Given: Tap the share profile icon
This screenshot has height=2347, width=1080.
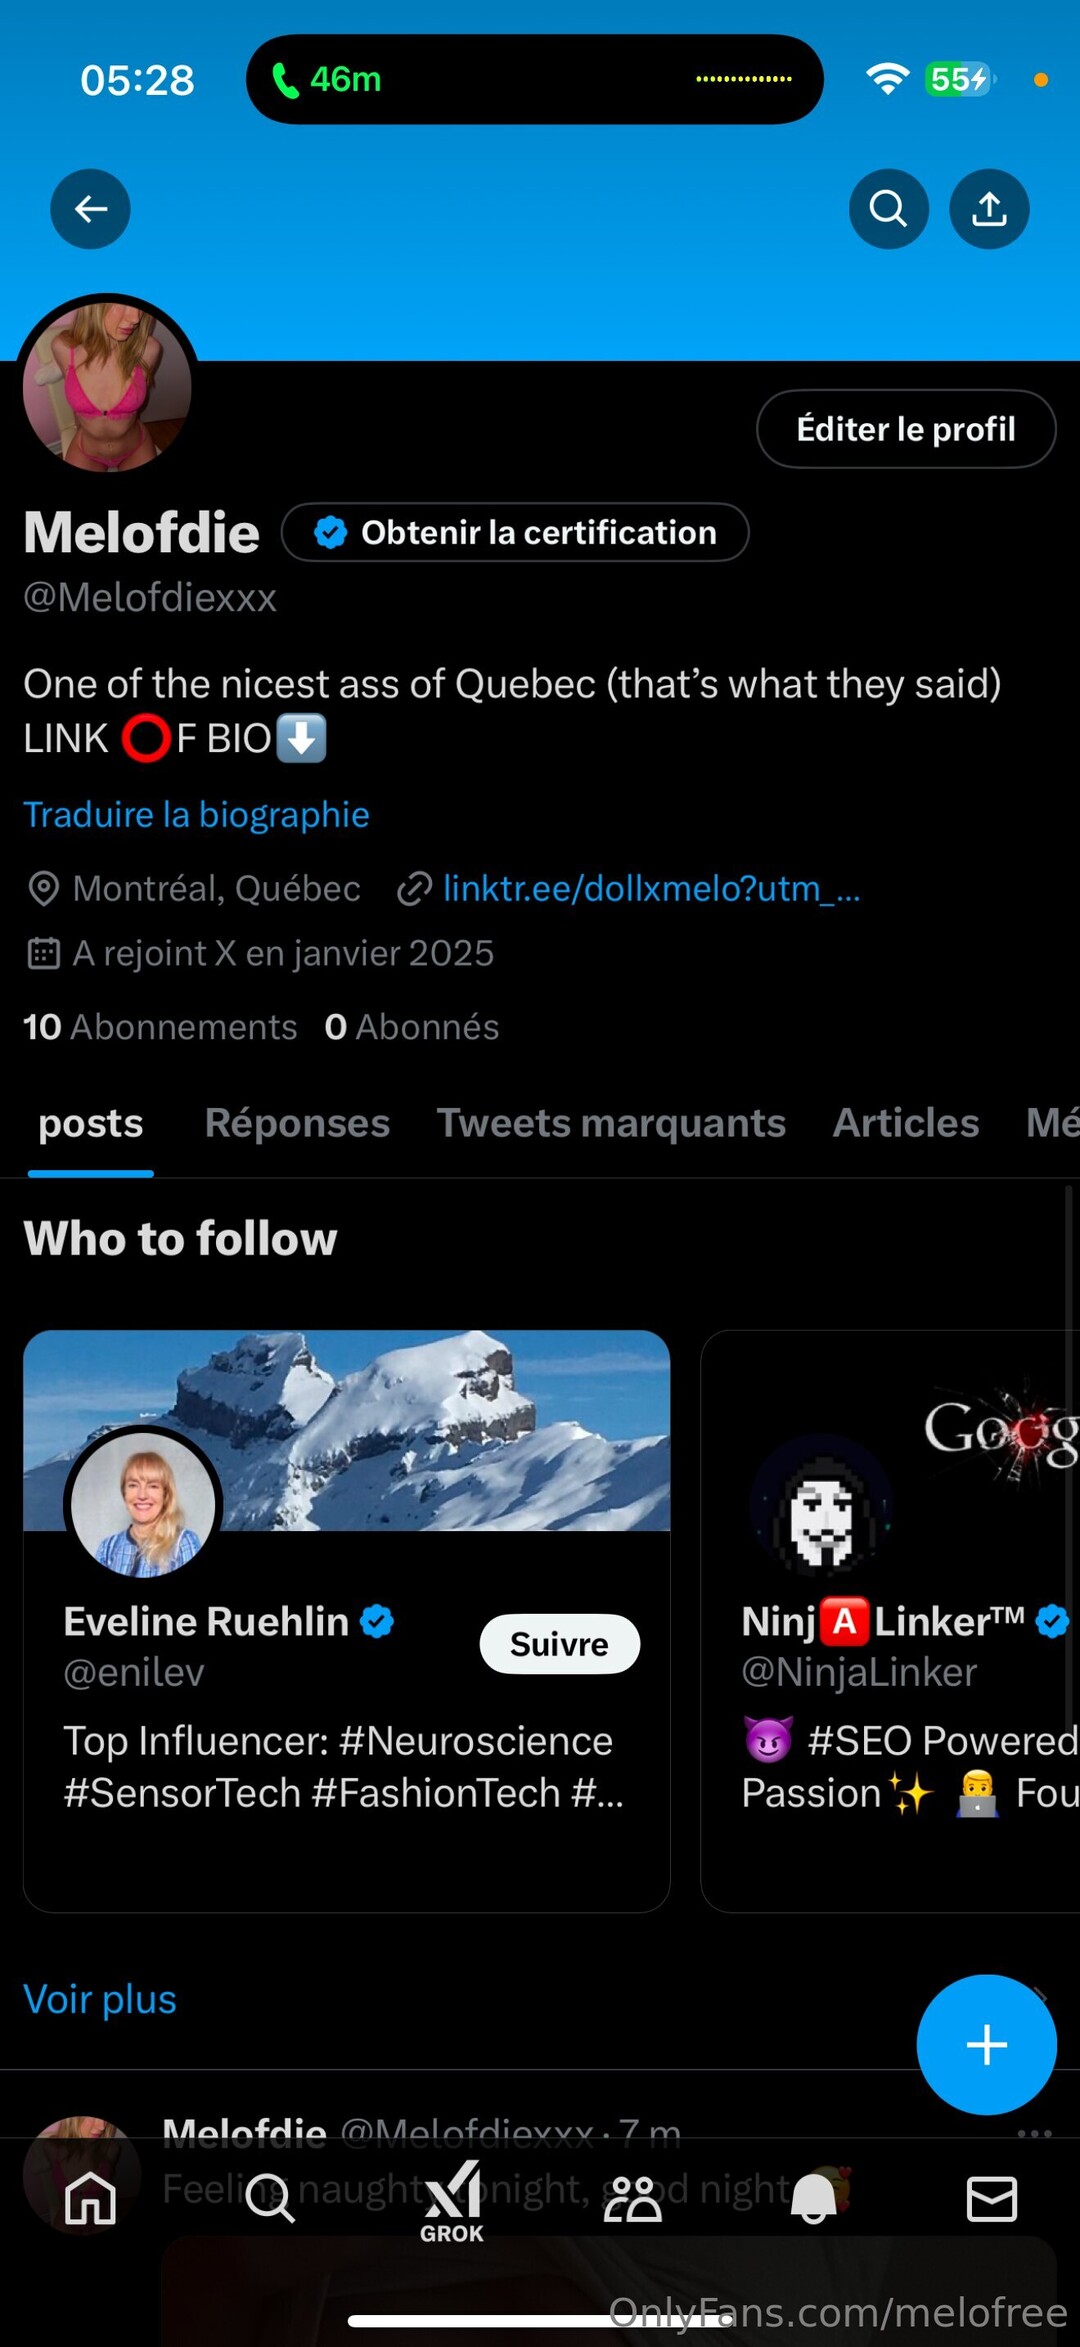Looking at the screenshot, I should 989,209.
